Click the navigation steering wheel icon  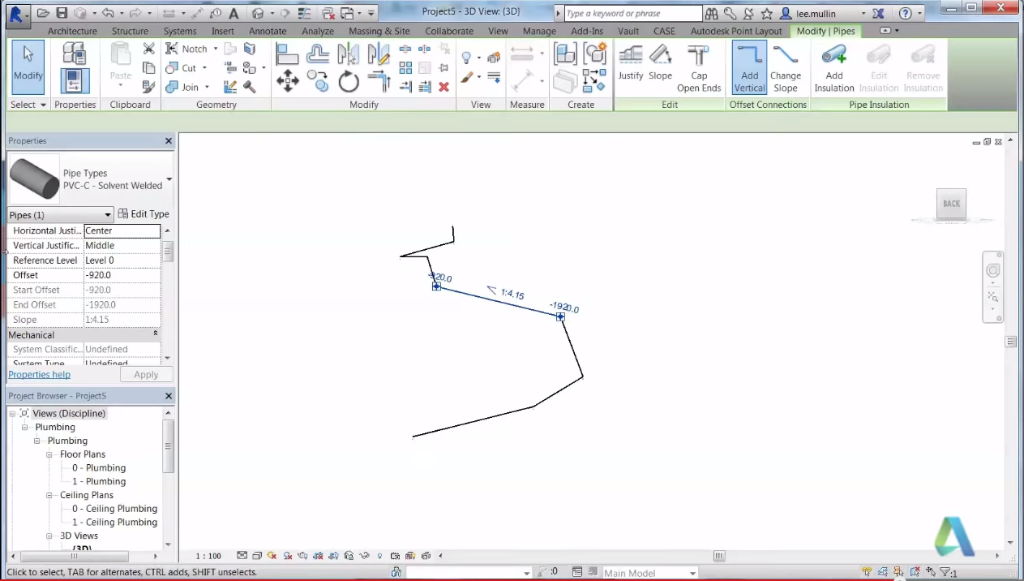[x=993, y=270]
